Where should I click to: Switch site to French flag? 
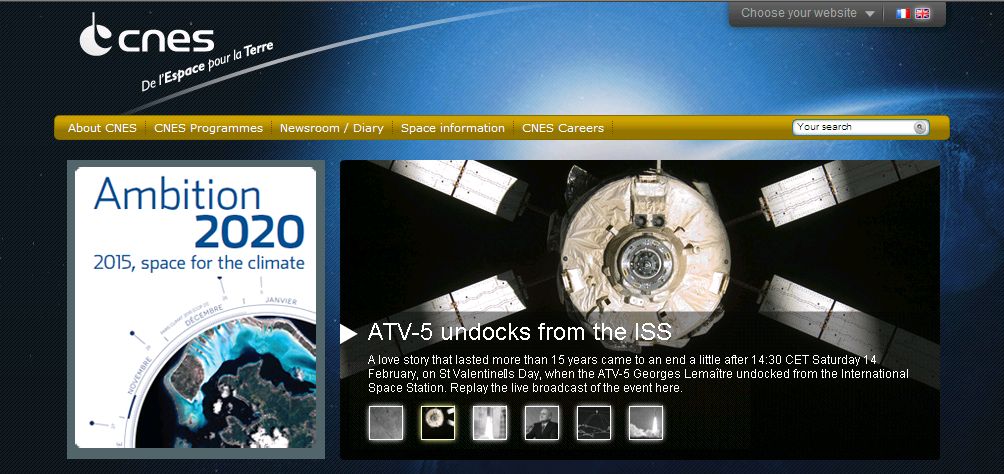[x=903, y=13]
